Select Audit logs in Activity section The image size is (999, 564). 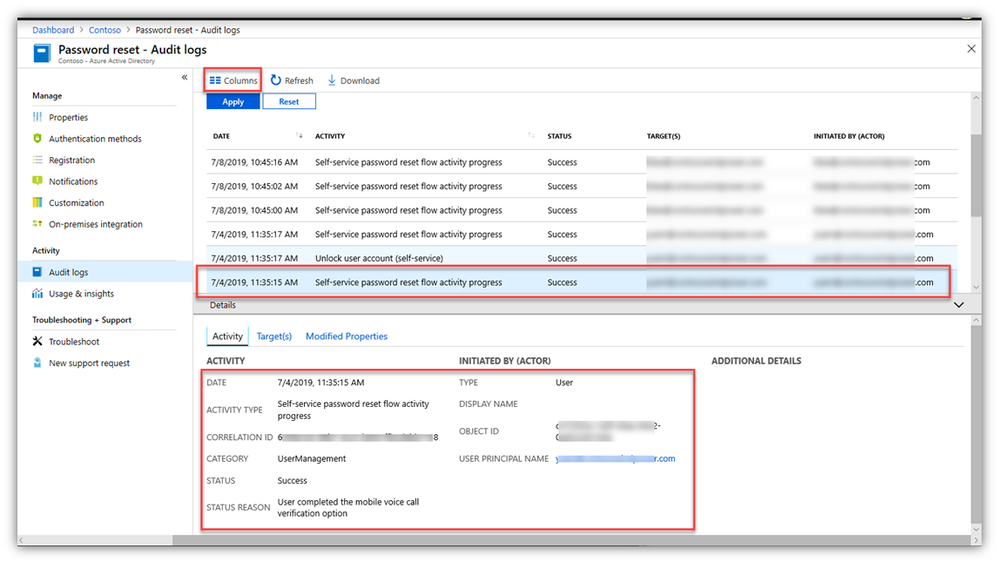104,272
